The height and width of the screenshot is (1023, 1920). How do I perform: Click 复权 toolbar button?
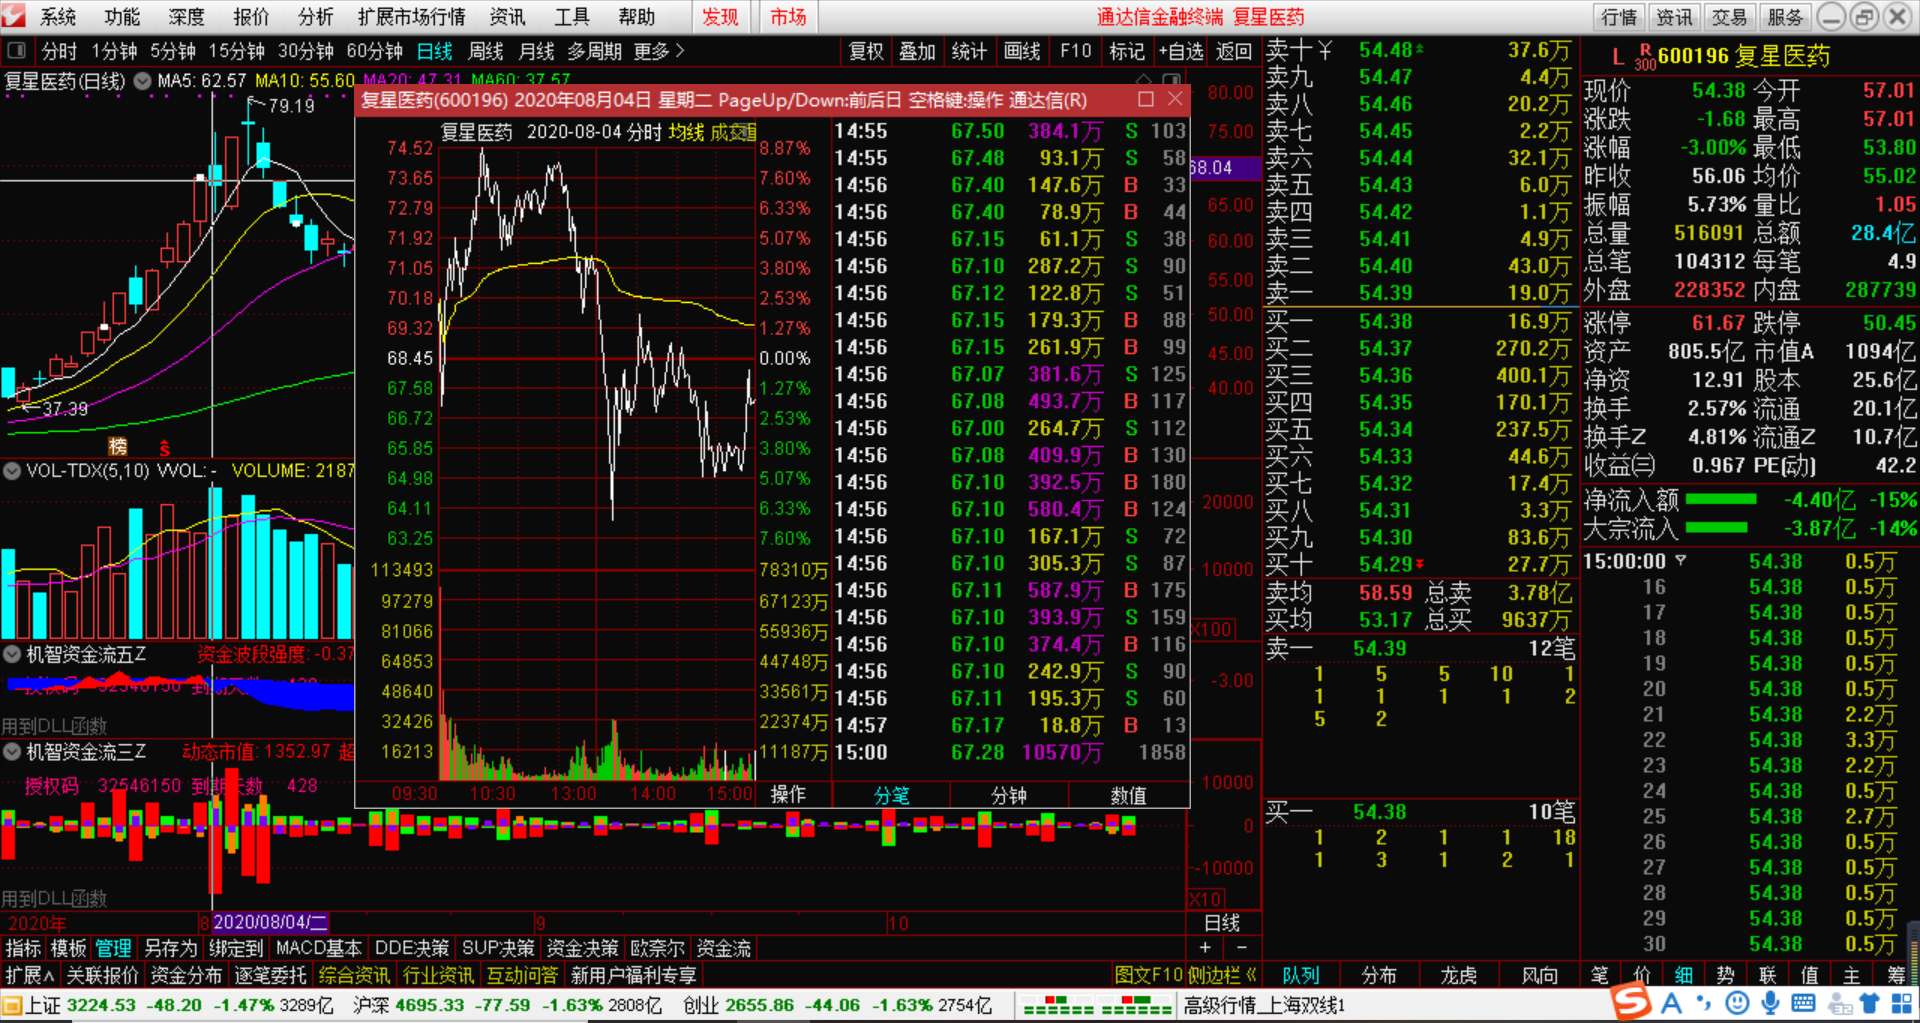[x=866, y=50]
